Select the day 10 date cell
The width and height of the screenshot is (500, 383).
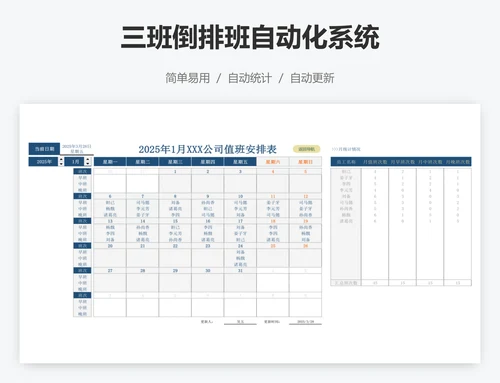tap(240, 196)
